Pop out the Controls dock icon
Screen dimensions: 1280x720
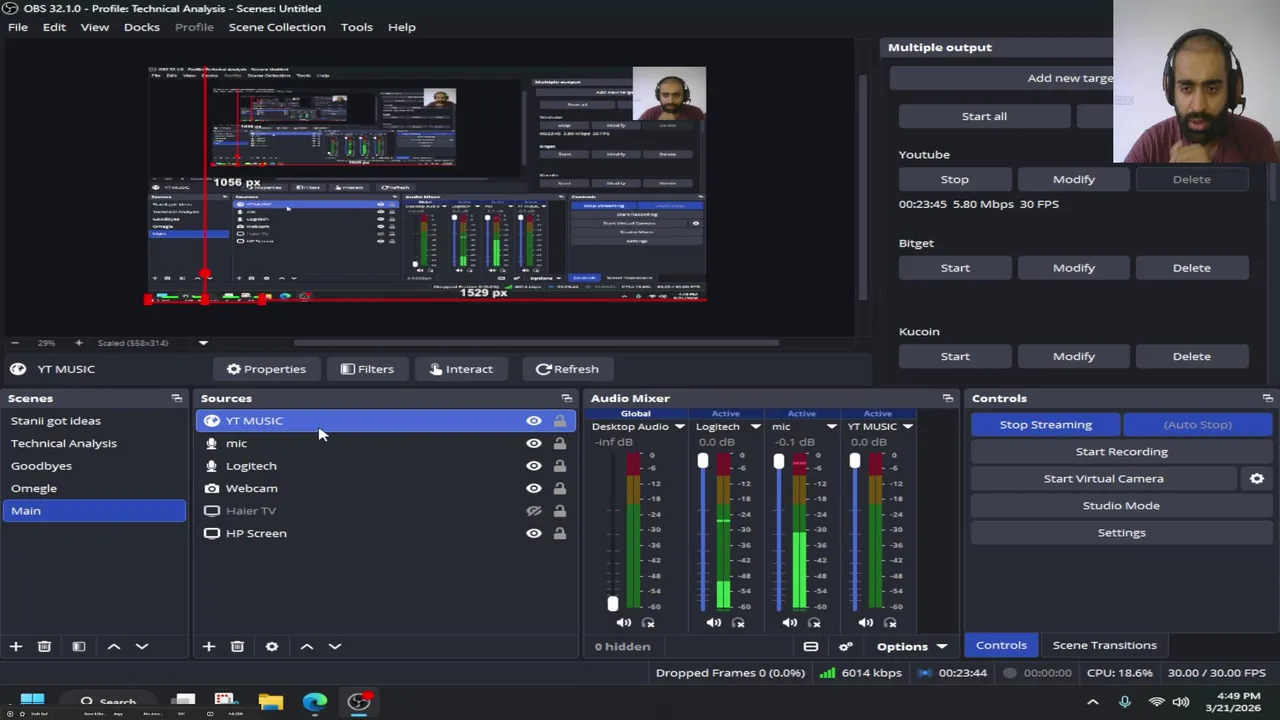tap(1268, 399)
